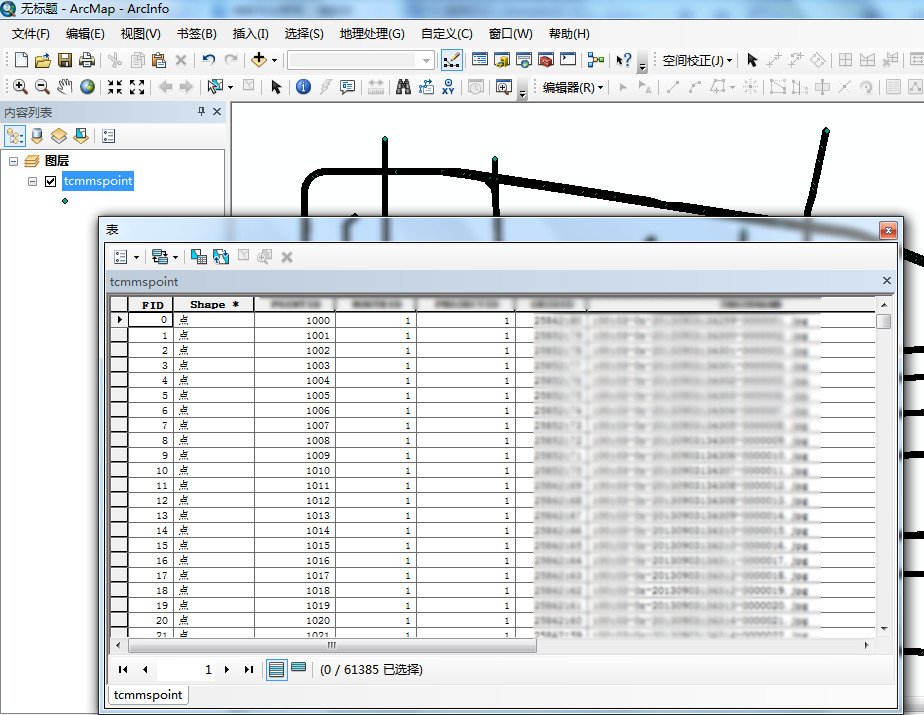Screen dimensions: 924x715
Task: Click the Full Extent globe icon
Action: tap(88, 87)
